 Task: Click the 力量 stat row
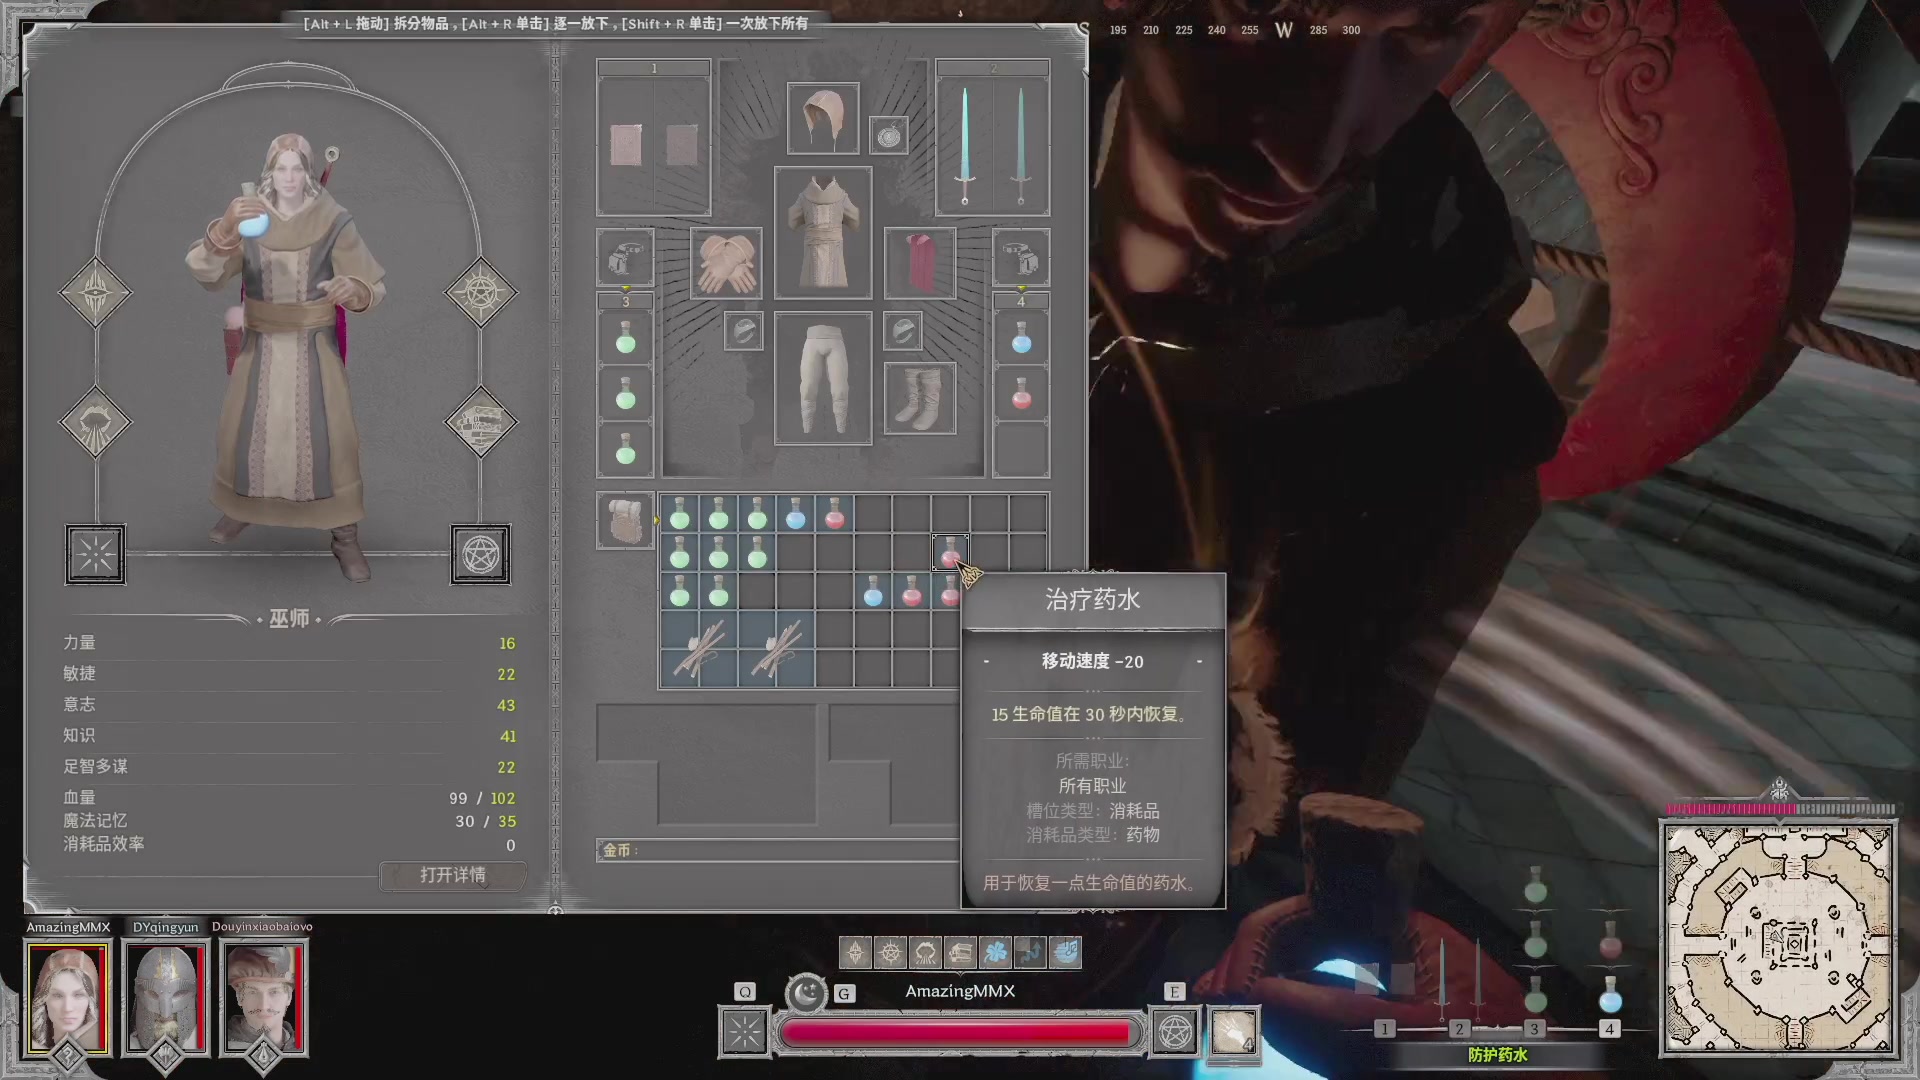[x=289, y=643]
